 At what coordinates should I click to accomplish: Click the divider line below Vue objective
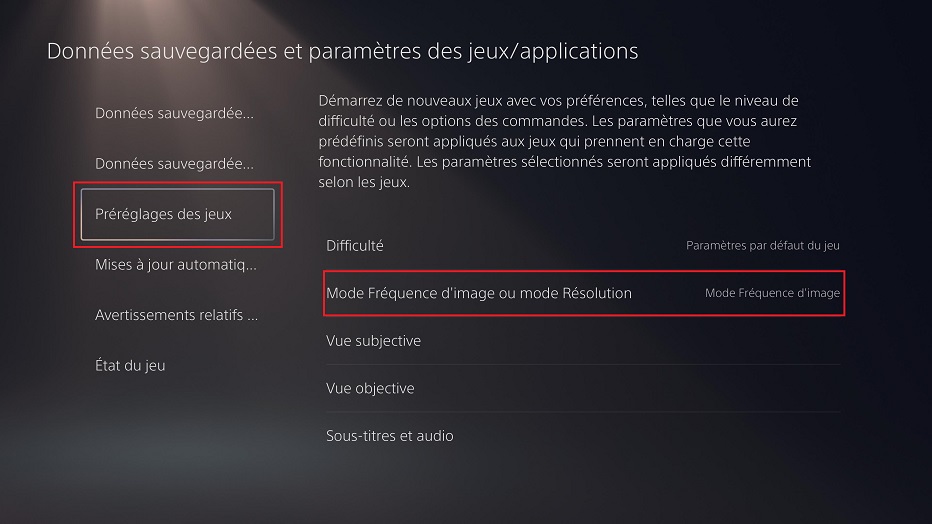pyautogui.click(x=582, y=412)
